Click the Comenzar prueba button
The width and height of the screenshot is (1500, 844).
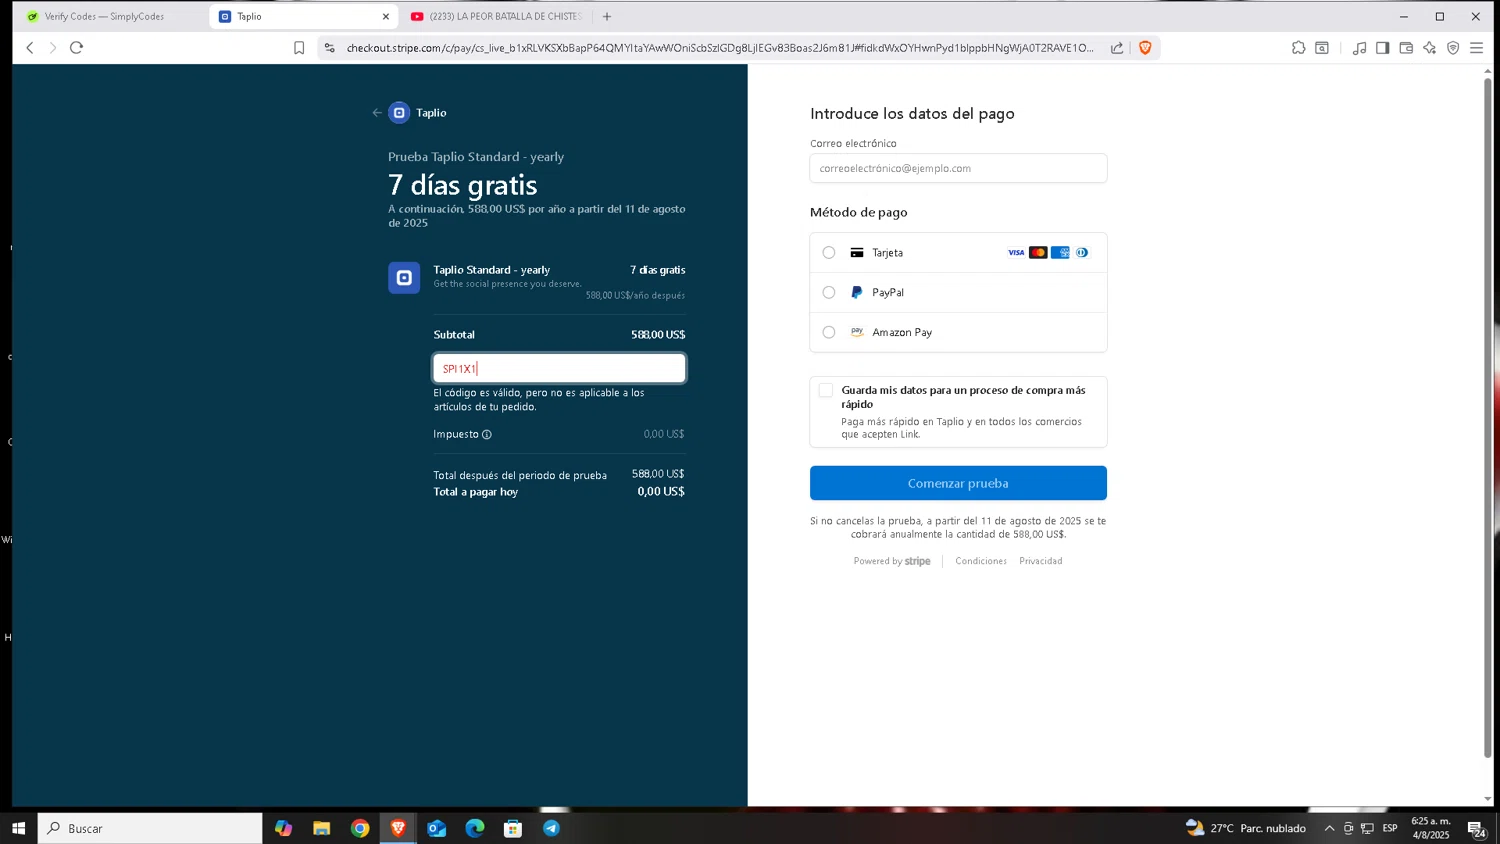pos(958,483)
